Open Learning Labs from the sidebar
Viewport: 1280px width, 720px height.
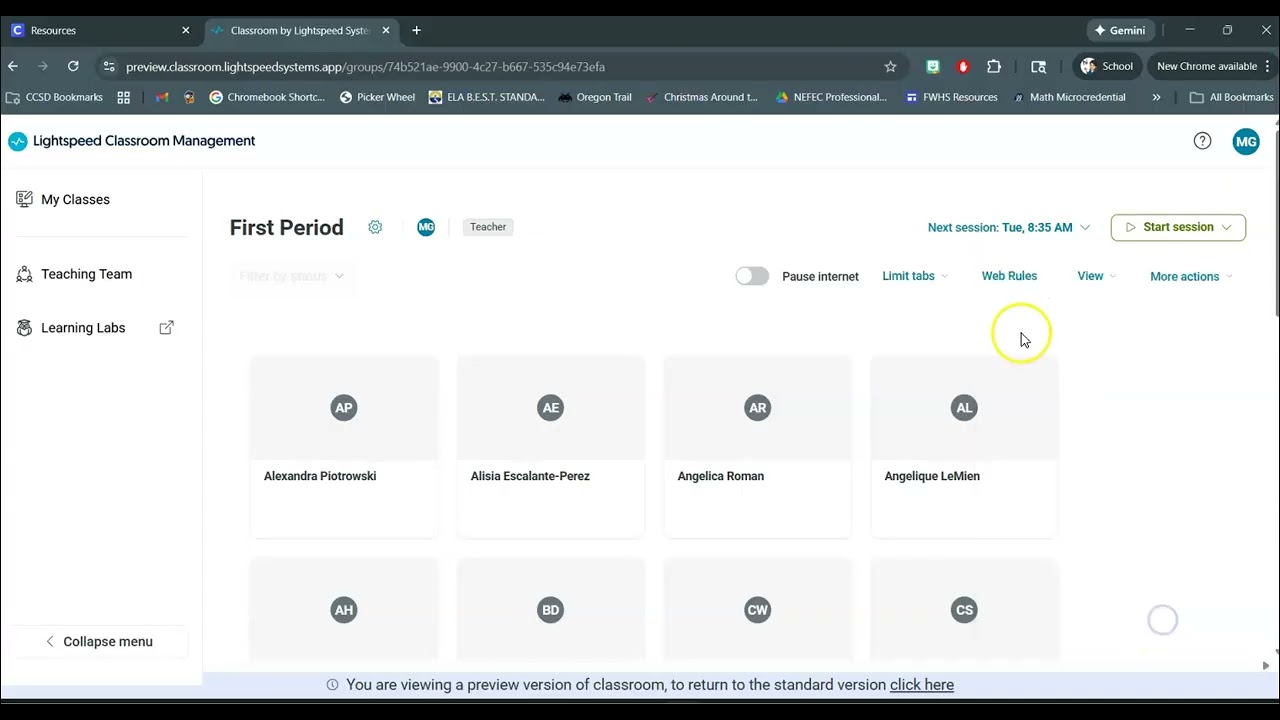point(83,328)
